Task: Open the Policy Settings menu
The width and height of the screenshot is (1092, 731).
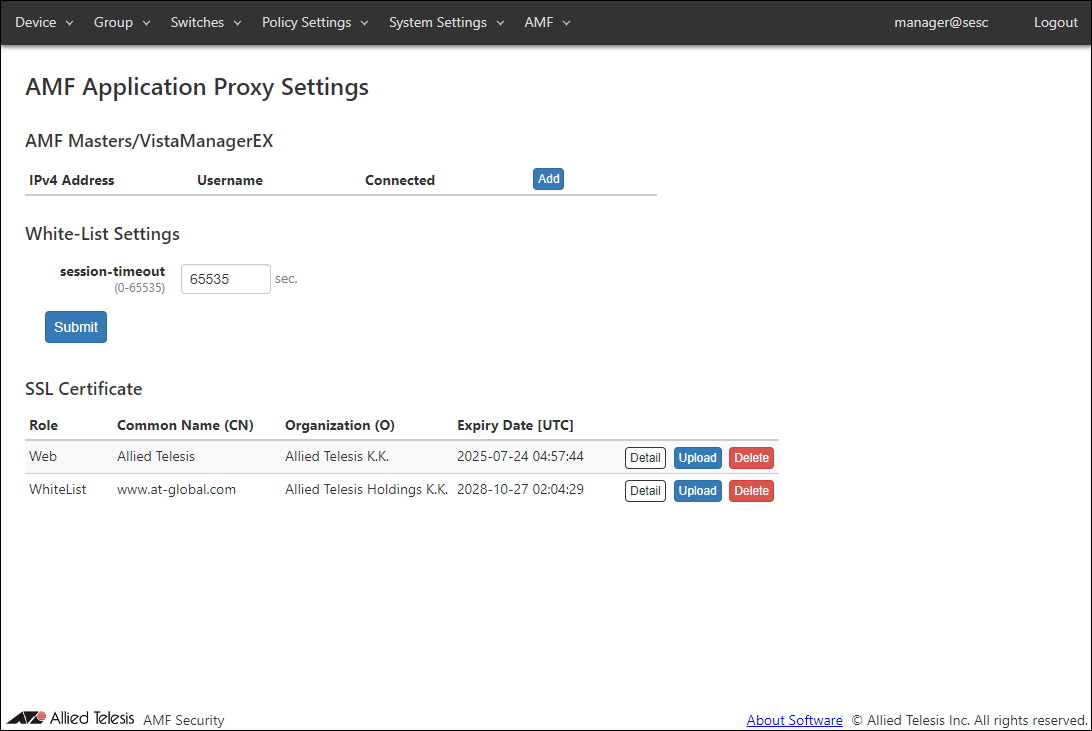Action: point(315,22)
